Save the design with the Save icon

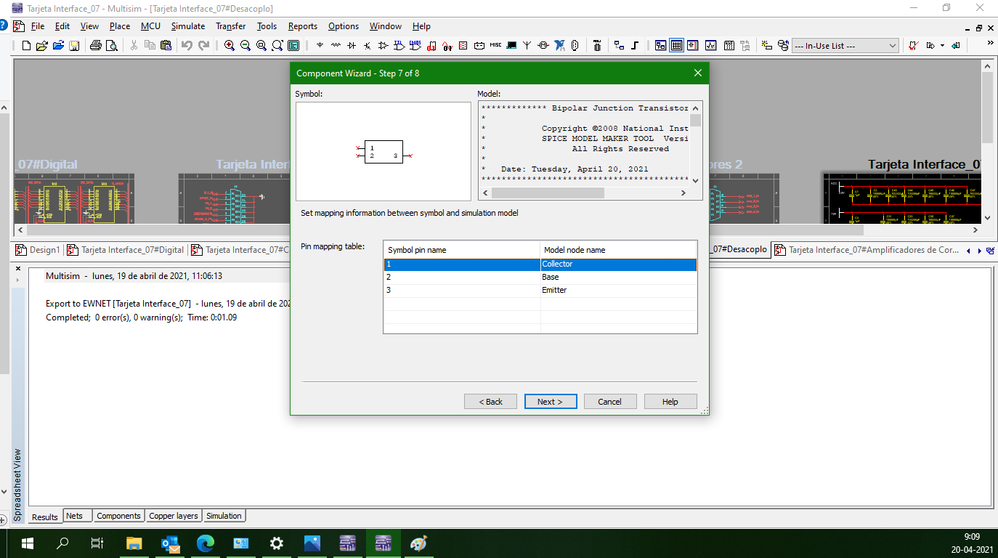pos(74,46)
